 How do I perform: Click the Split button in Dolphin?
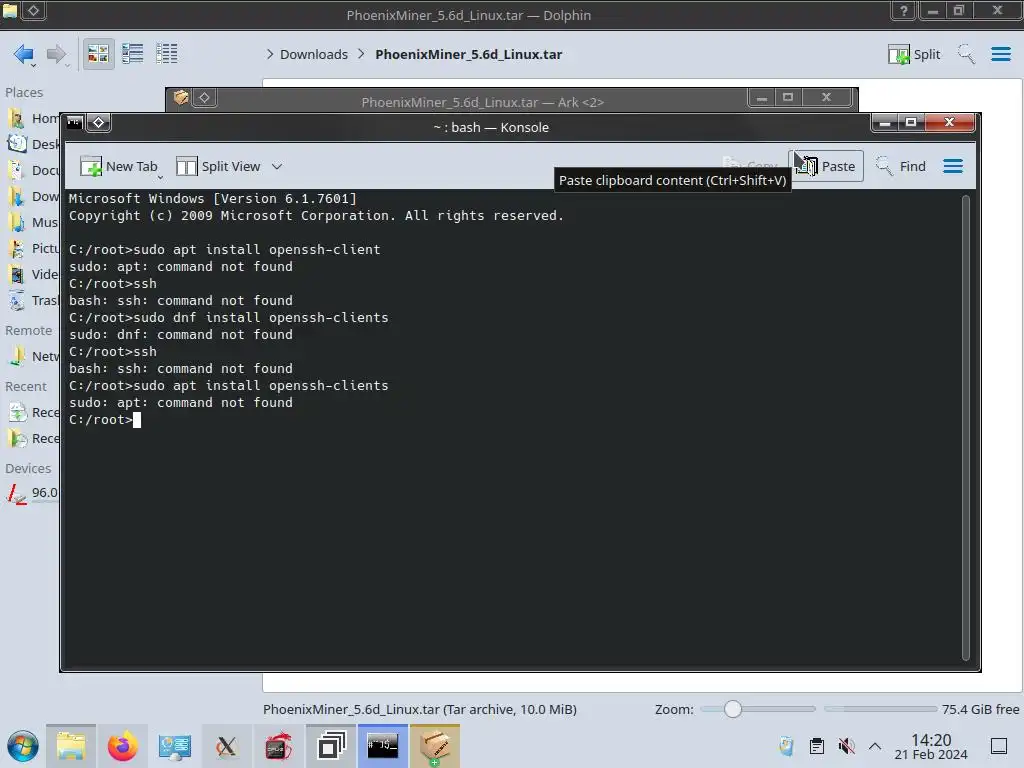click(914, 54)
